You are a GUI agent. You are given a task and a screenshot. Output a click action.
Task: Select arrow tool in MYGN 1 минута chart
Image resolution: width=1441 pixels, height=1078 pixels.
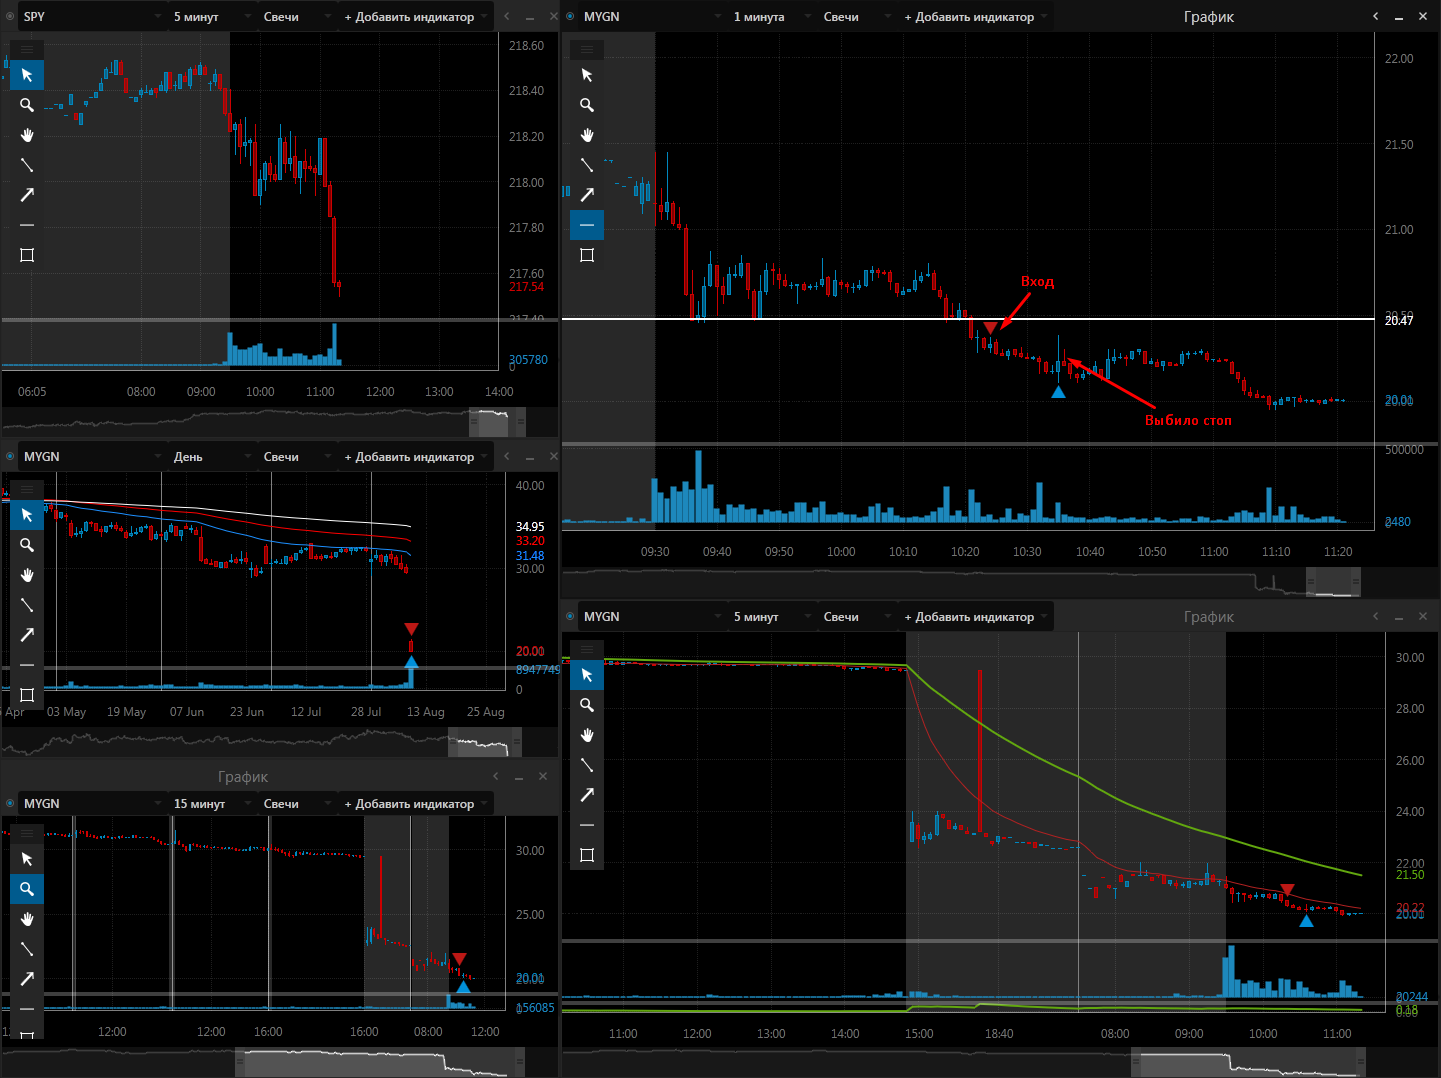point(587,195)
